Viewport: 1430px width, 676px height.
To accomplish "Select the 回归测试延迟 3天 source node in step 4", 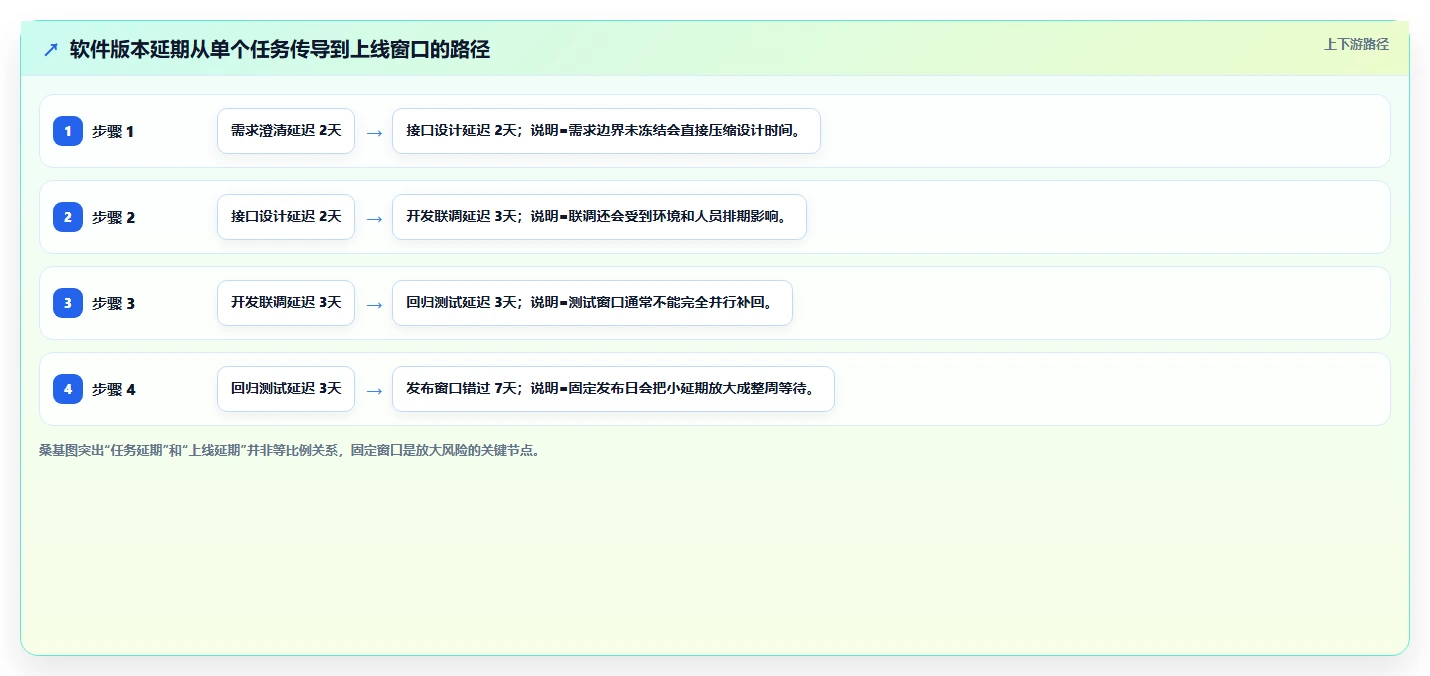I will pyautogui.click(x=286, y=389).
